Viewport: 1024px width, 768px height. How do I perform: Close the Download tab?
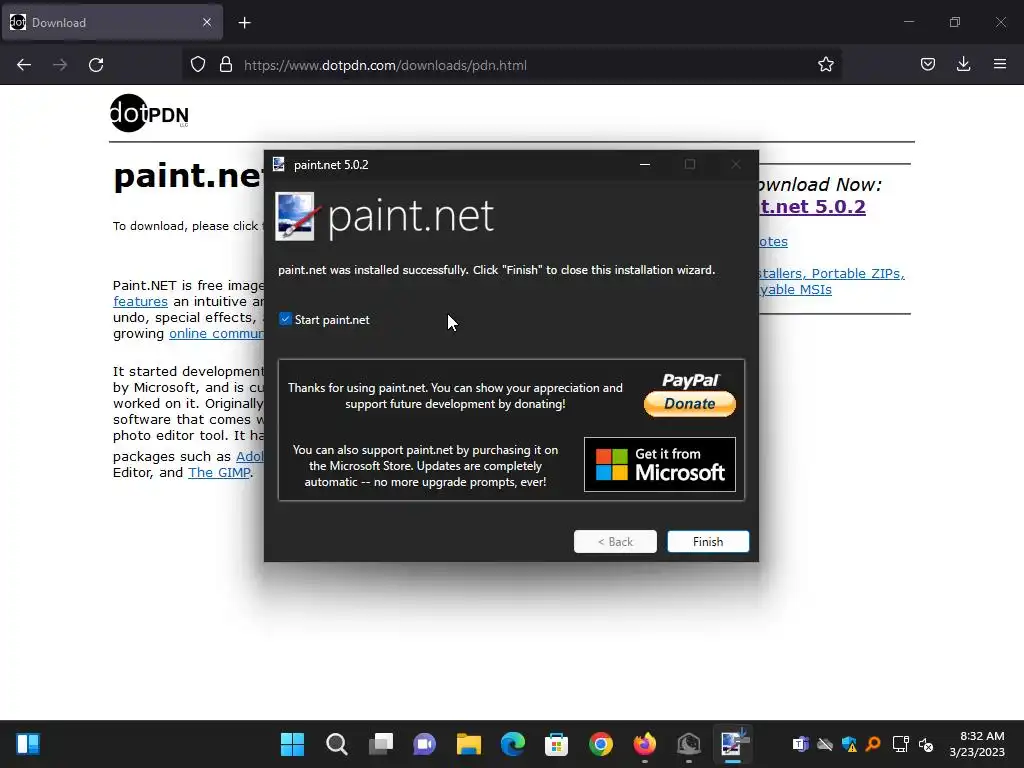tap(207, 22)
